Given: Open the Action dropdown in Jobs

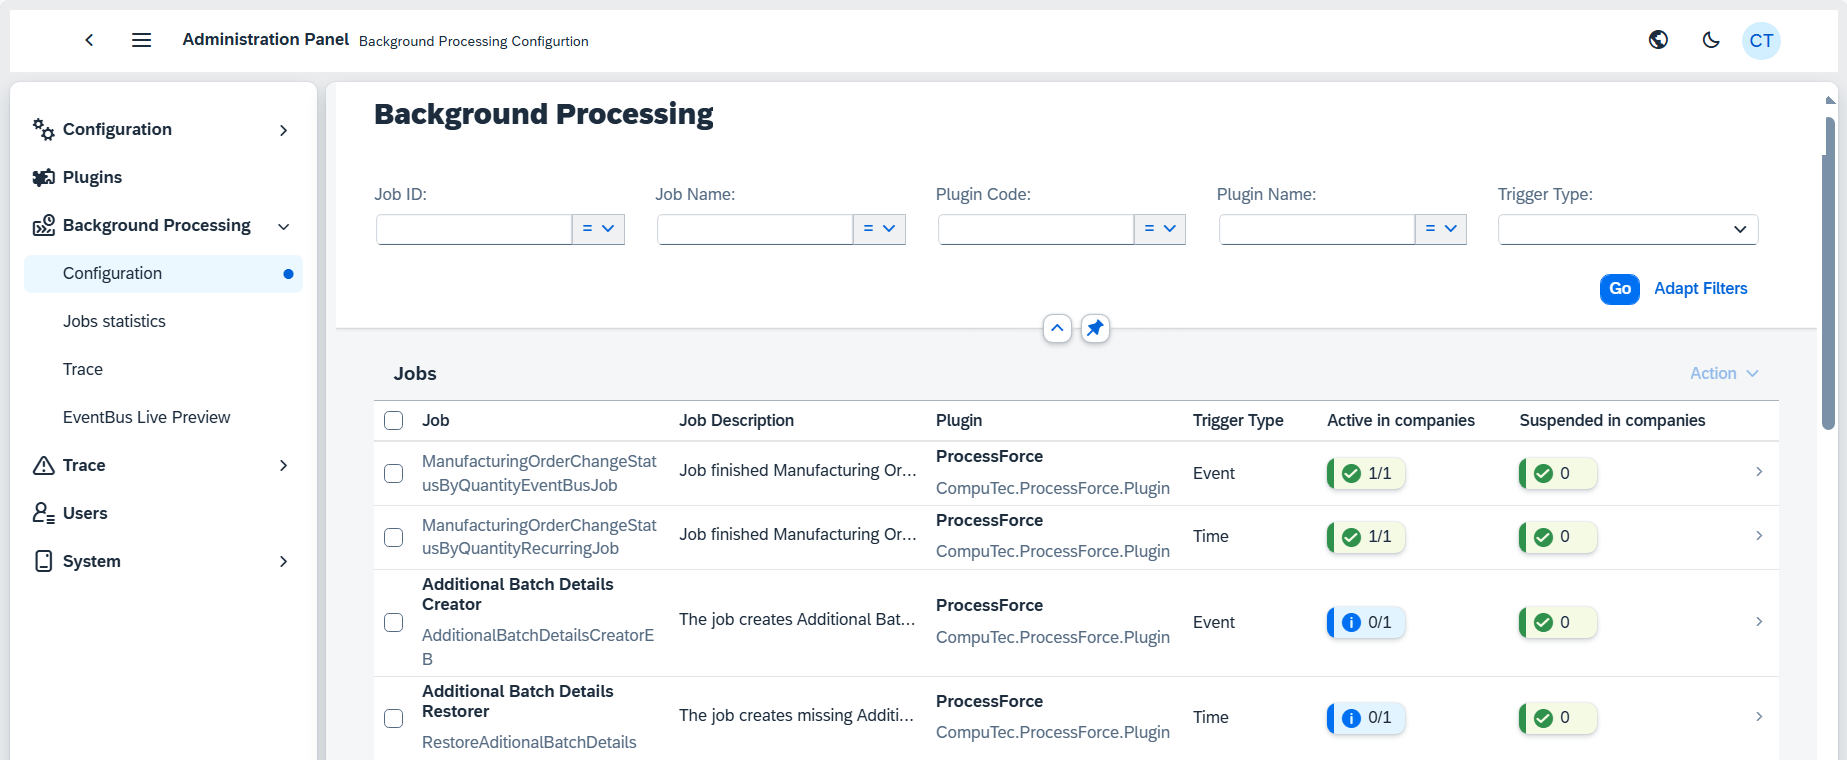Looking at the screenshot, I should 1724,373.
